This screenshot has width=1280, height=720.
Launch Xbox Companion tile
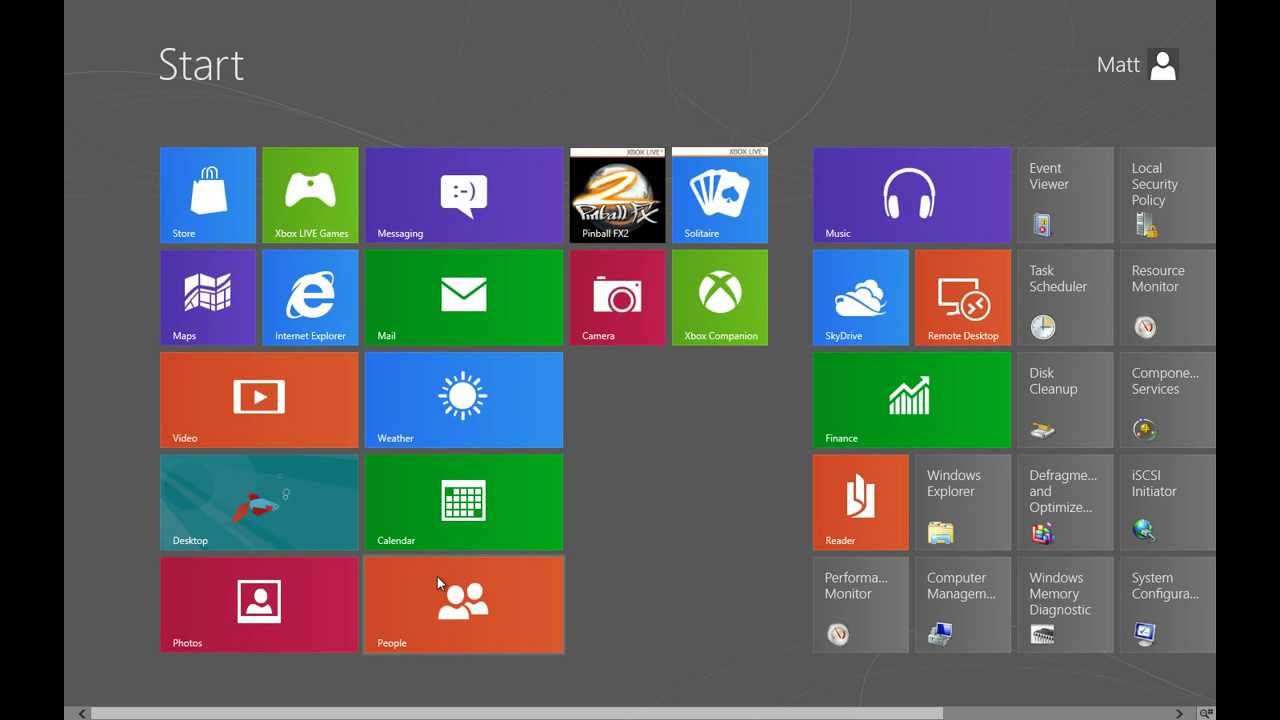click(720, 297)
